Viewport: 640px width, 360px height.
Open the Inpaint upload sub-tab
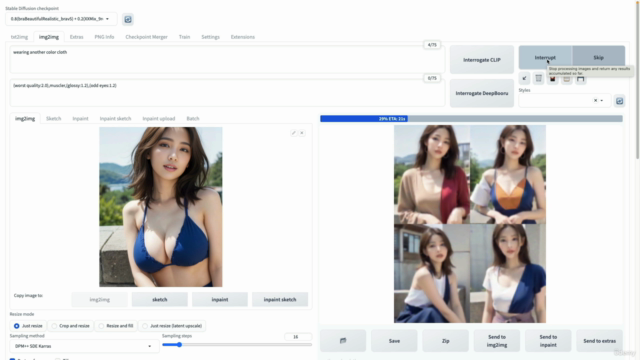(159, 118)
